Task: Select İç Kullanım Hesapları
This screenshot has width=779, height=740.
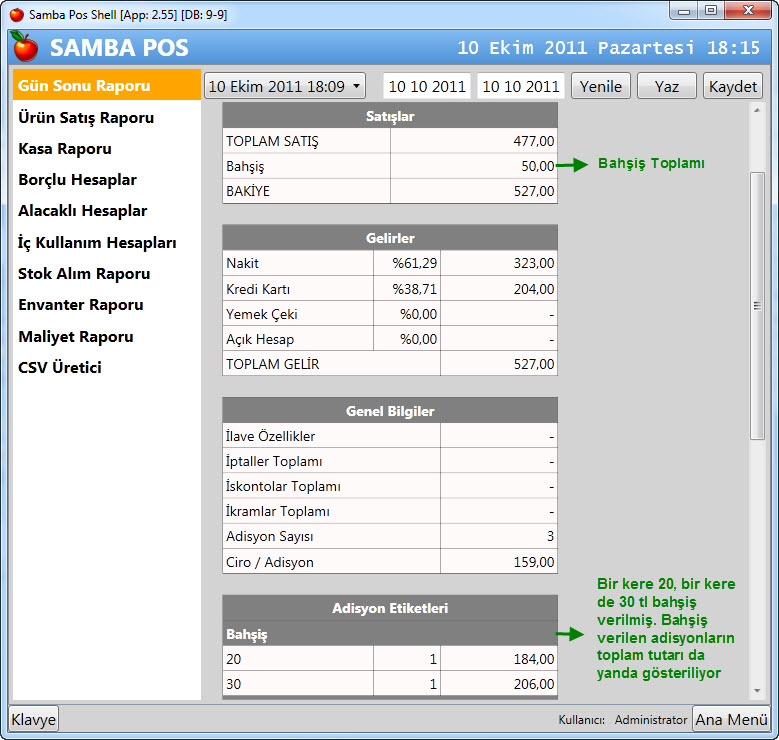Action: pyautogui.click(x=97, y=242)
